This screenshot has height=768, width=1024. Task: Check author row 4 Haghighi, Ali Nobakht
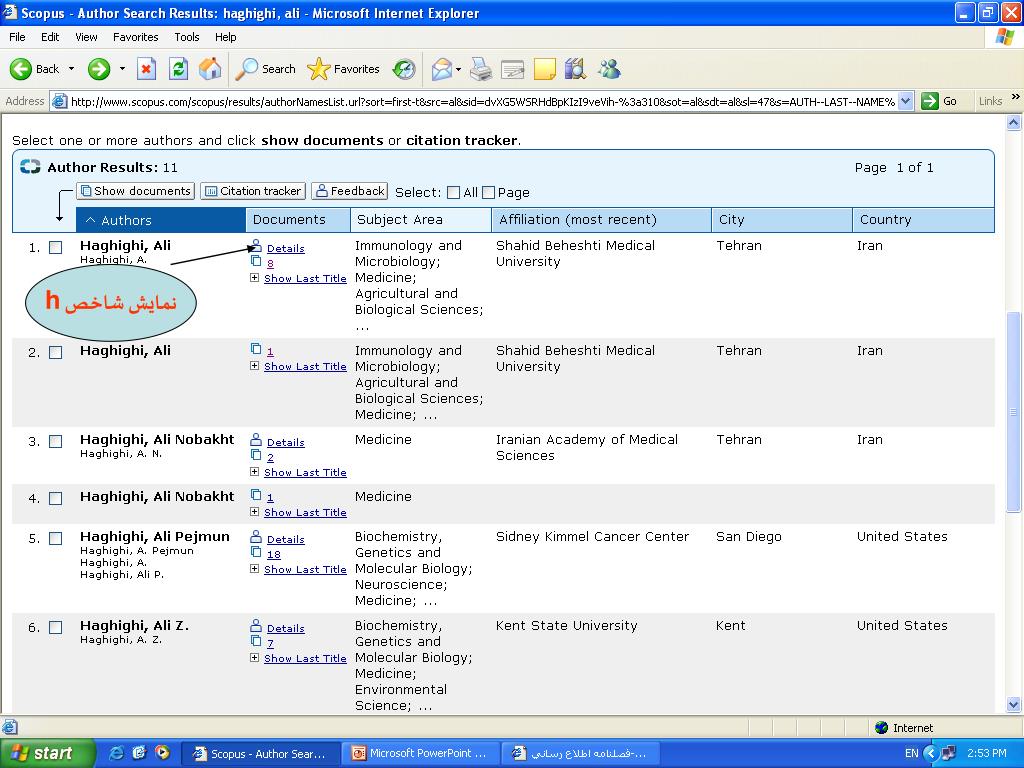(x=56, y=498)
